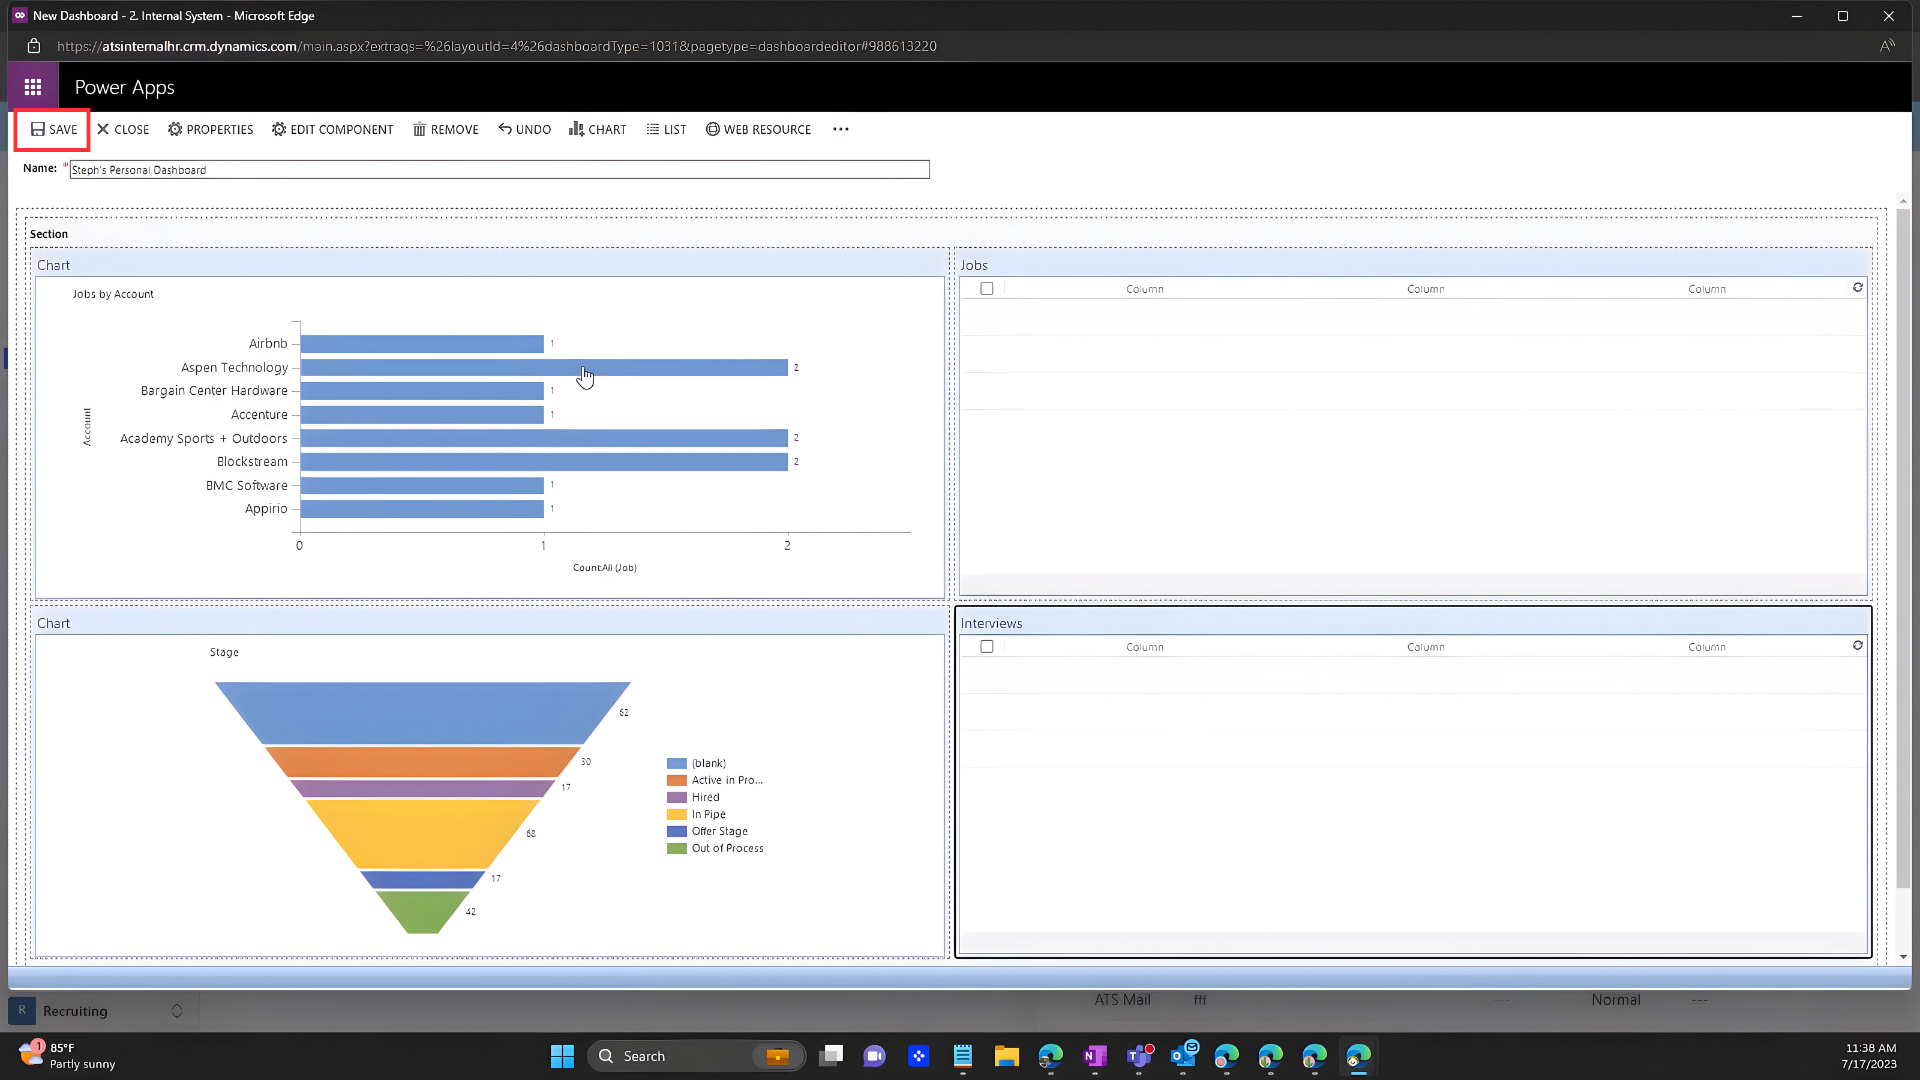Click Edit Component in the toolbar

(x=332, y=130)
